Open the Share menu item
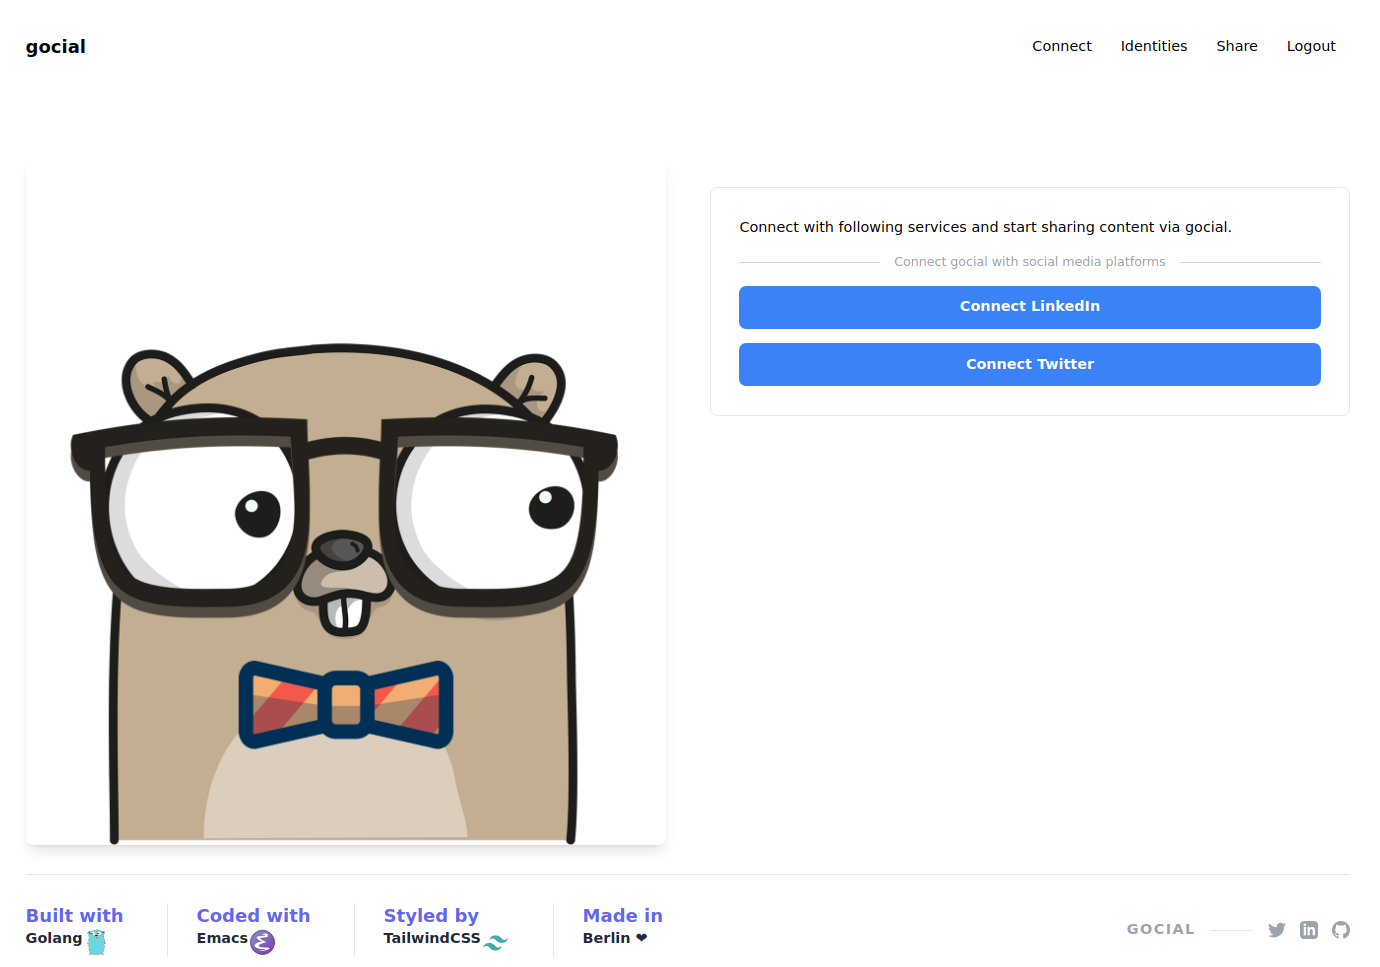 click(x=1237, y=46)
